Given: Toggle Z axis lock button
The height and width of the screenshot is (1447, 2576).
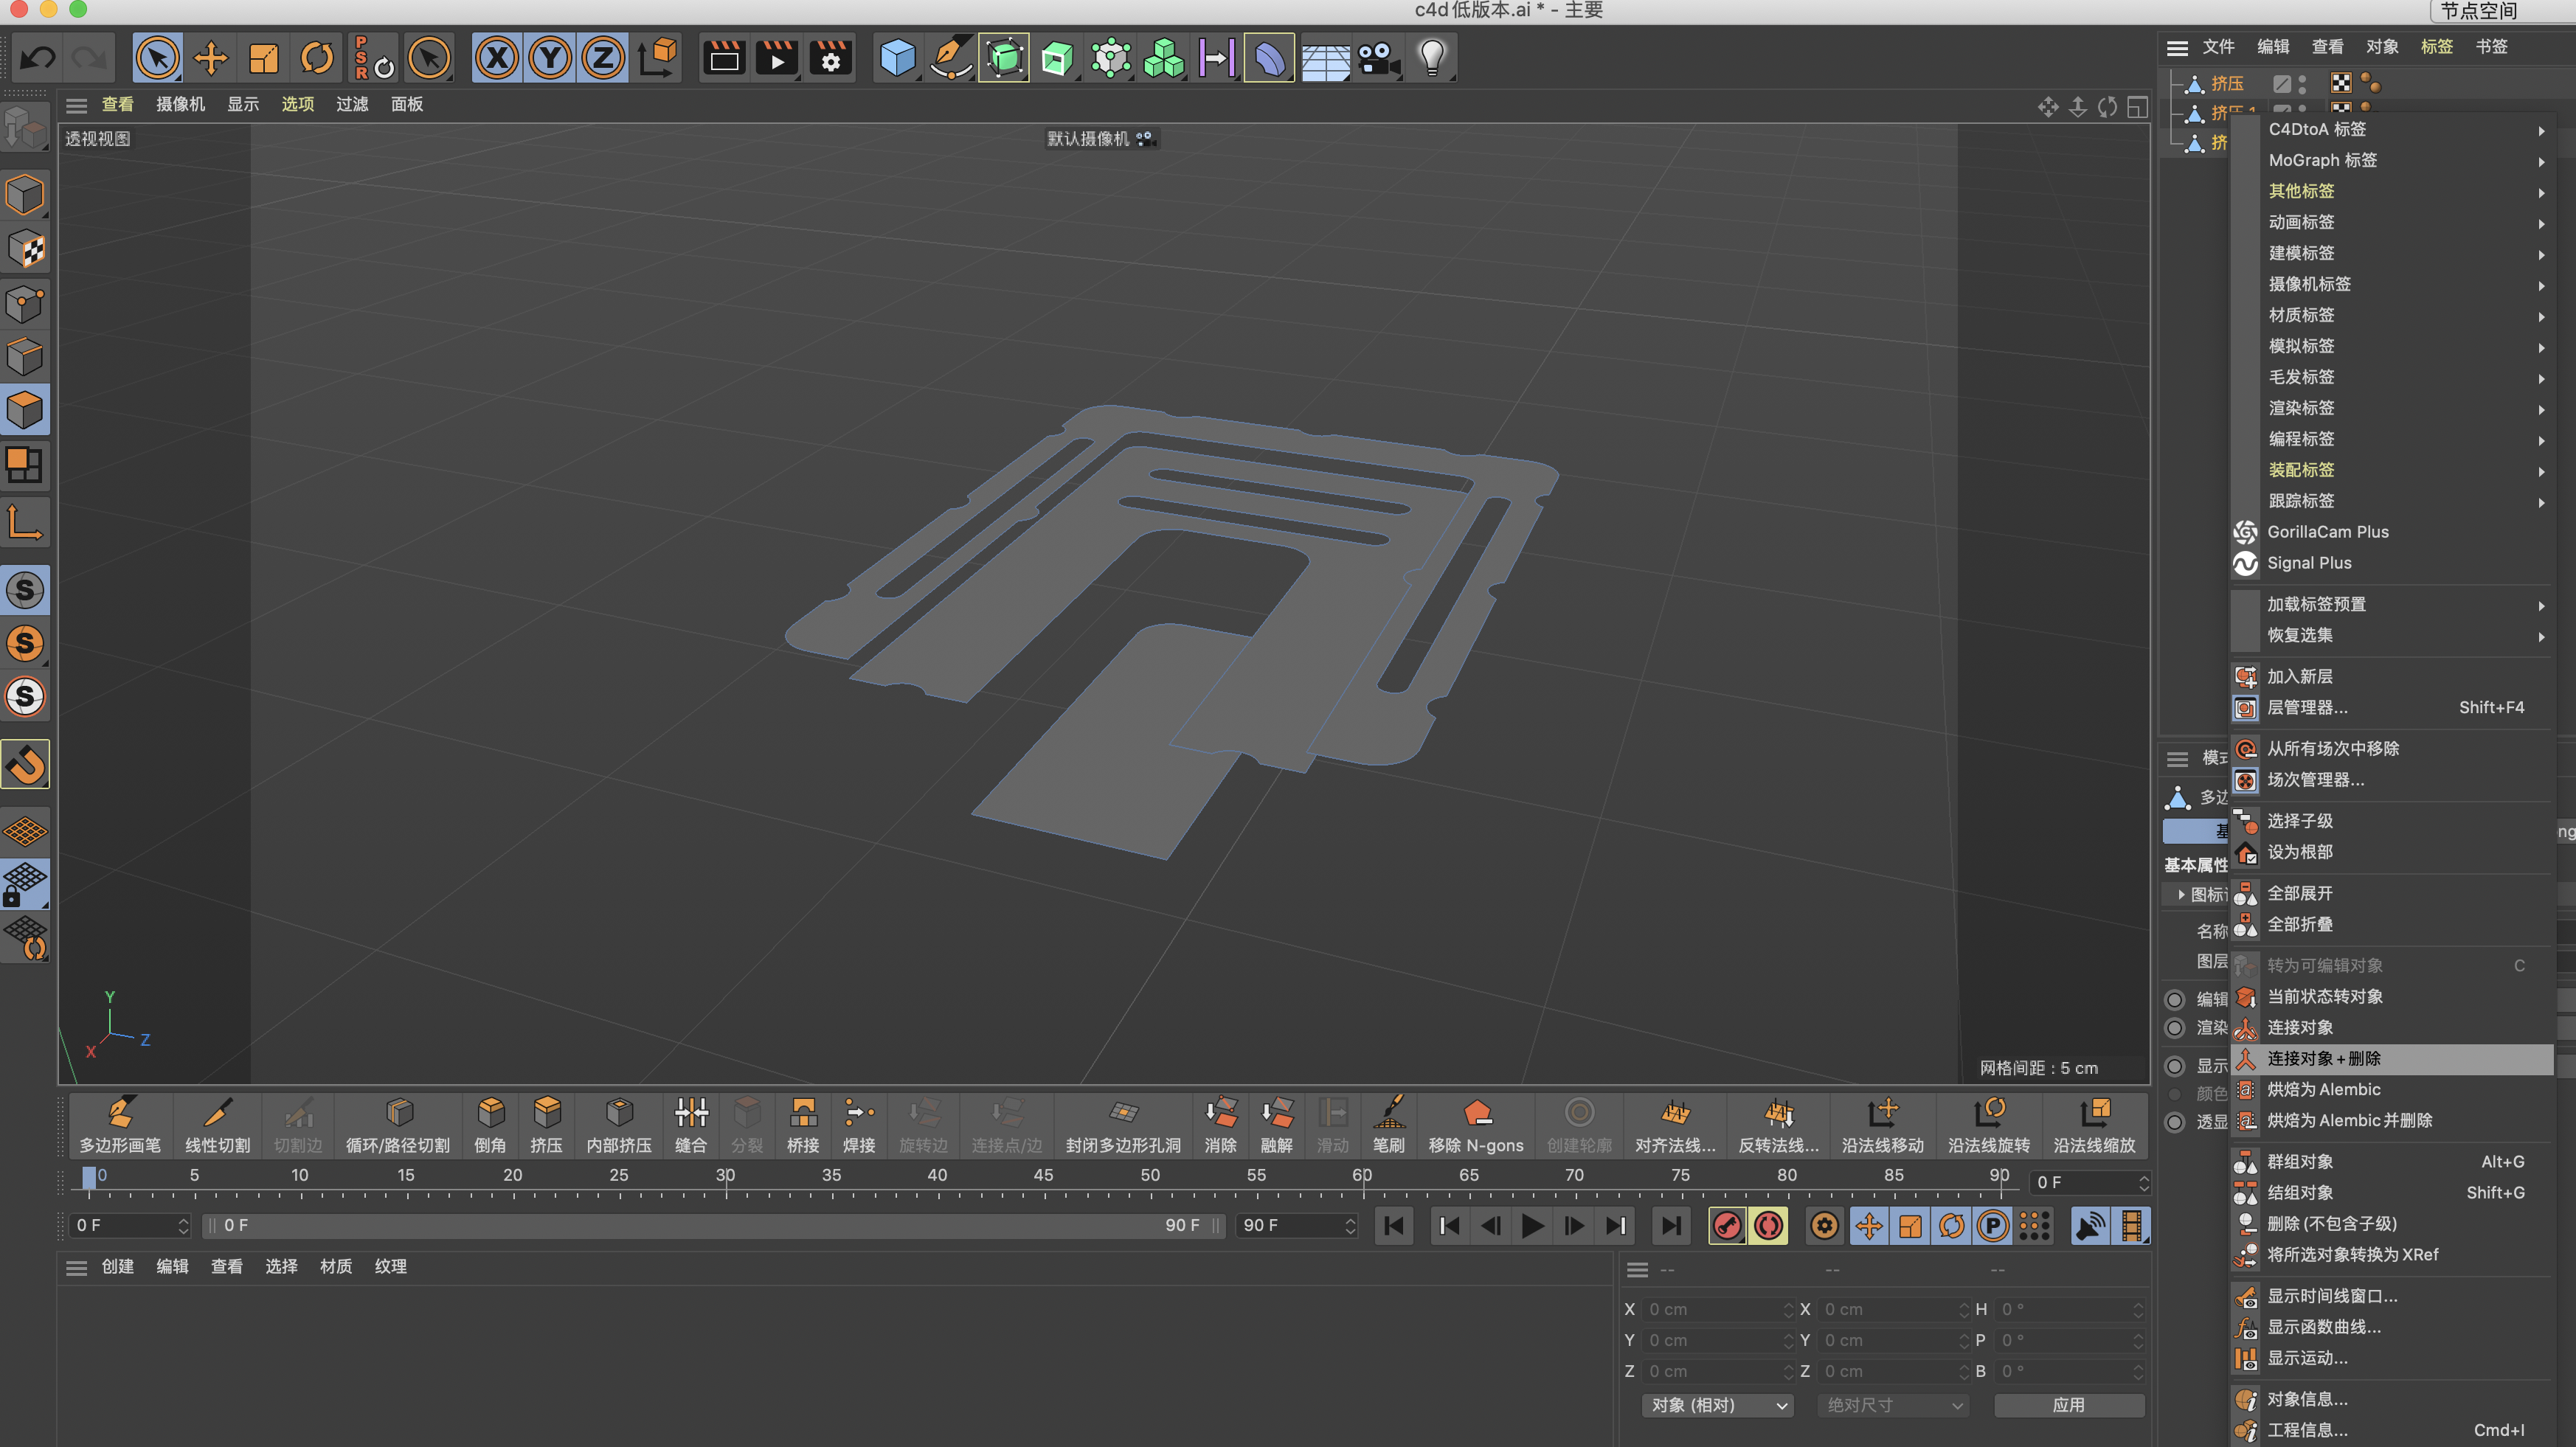Looking at the screenshot, I should [603, 58].
